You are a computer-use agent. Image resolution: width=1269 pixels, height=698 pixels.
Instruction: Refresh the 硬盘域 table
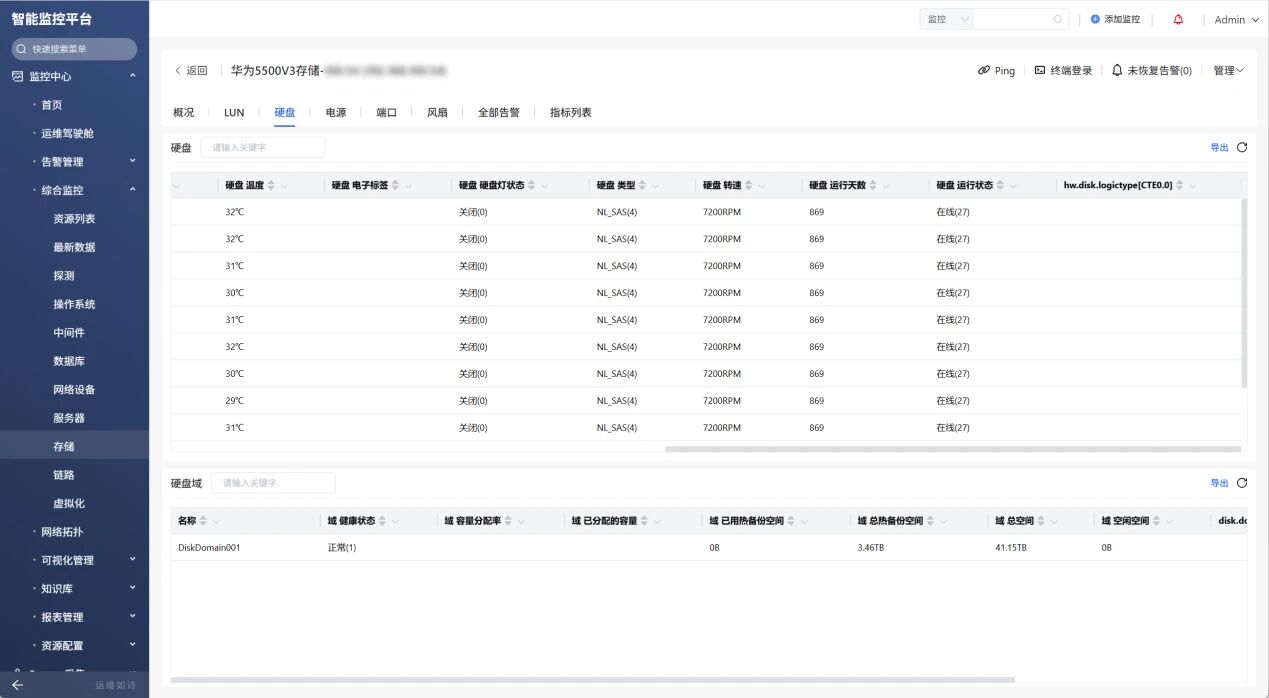pos(1242,483)
